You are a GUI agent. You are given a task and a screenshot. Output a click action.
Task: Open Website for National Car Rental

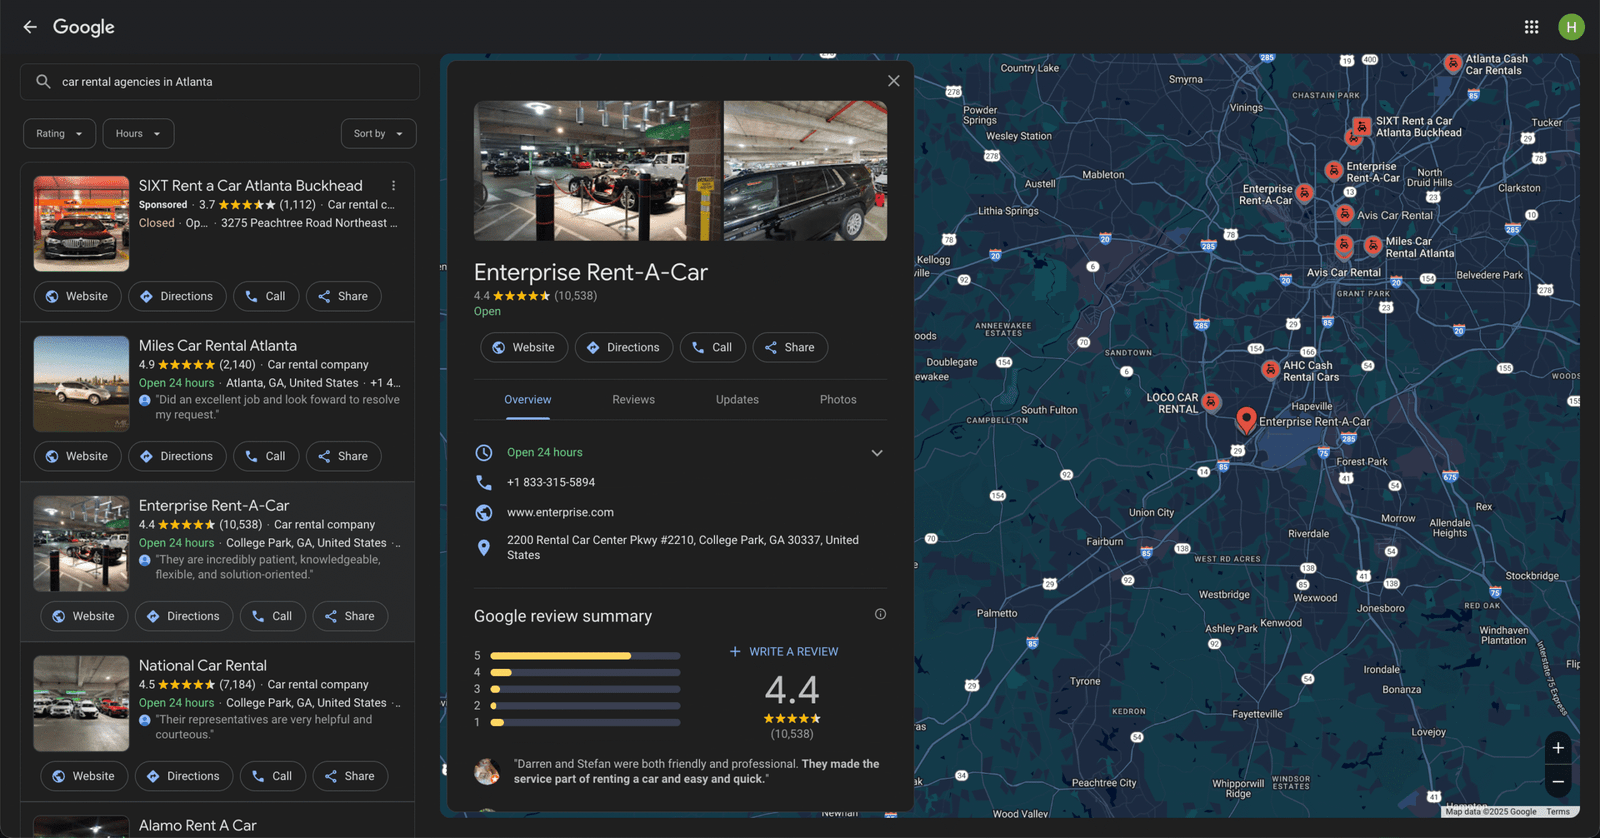coord(84,776)
